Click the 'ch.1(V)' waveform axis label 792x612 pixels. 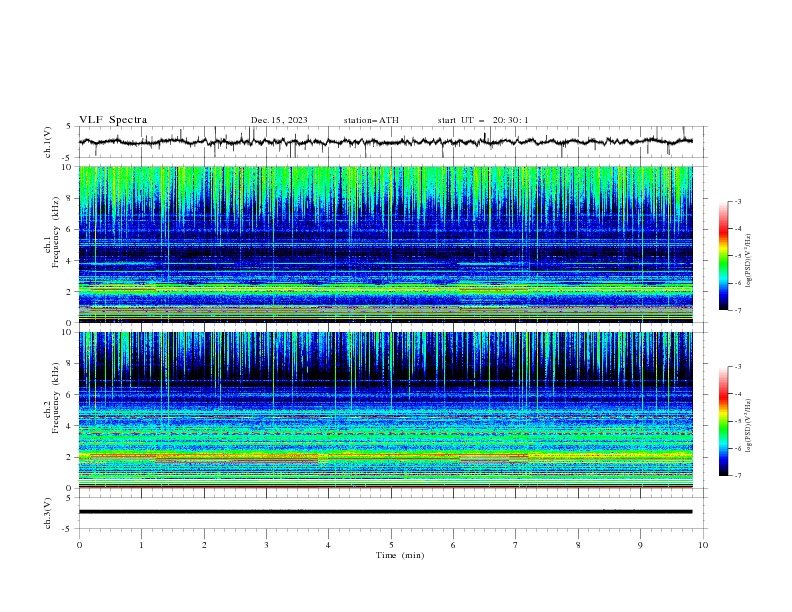coord(48,142)
